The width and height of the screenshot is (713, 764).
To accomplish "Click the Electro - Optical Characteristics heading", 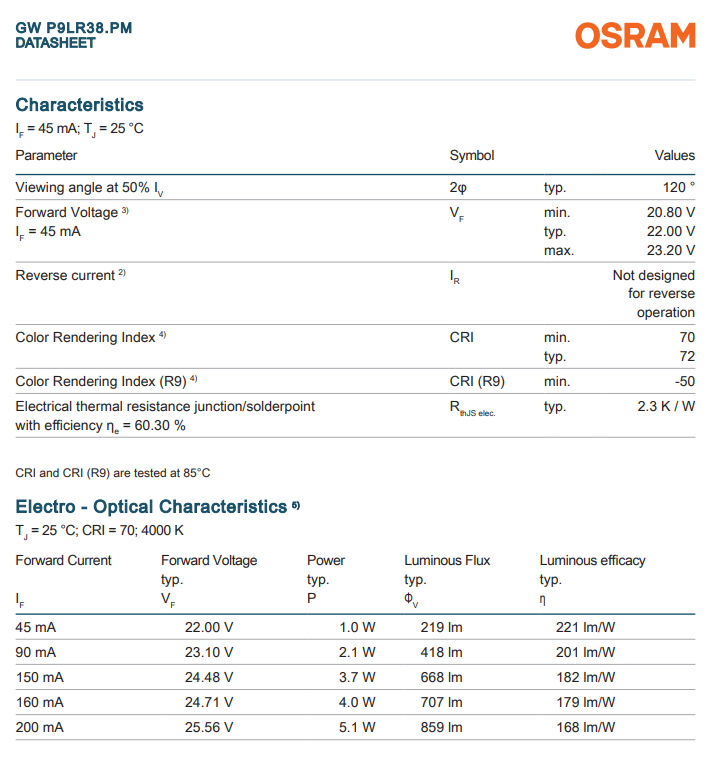I will [x=151, y=507].
